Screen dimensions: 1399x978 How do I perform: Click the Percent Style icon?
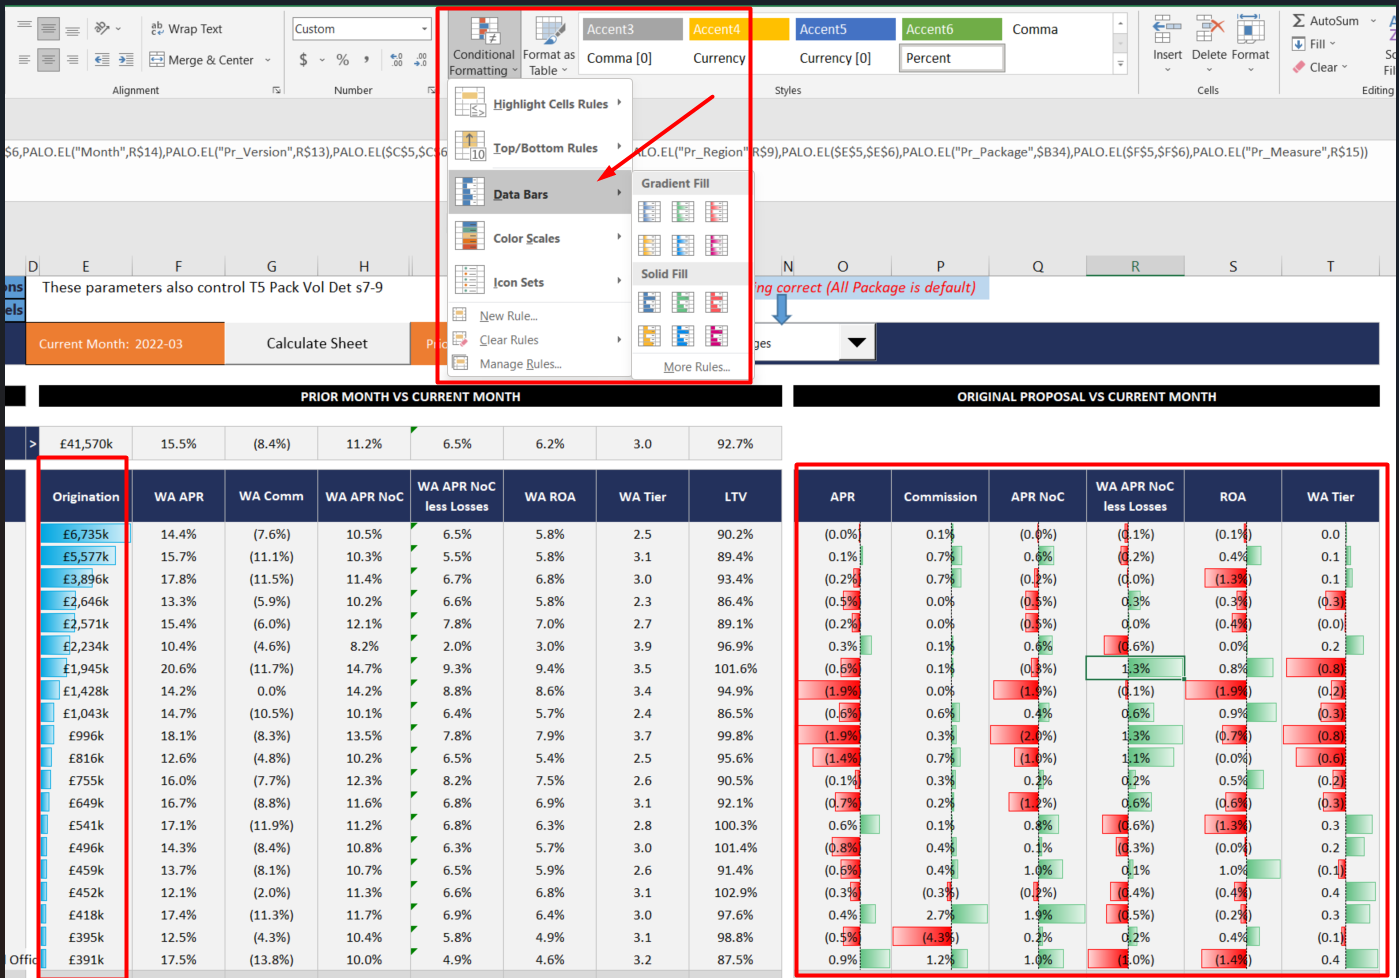(343, 60)
